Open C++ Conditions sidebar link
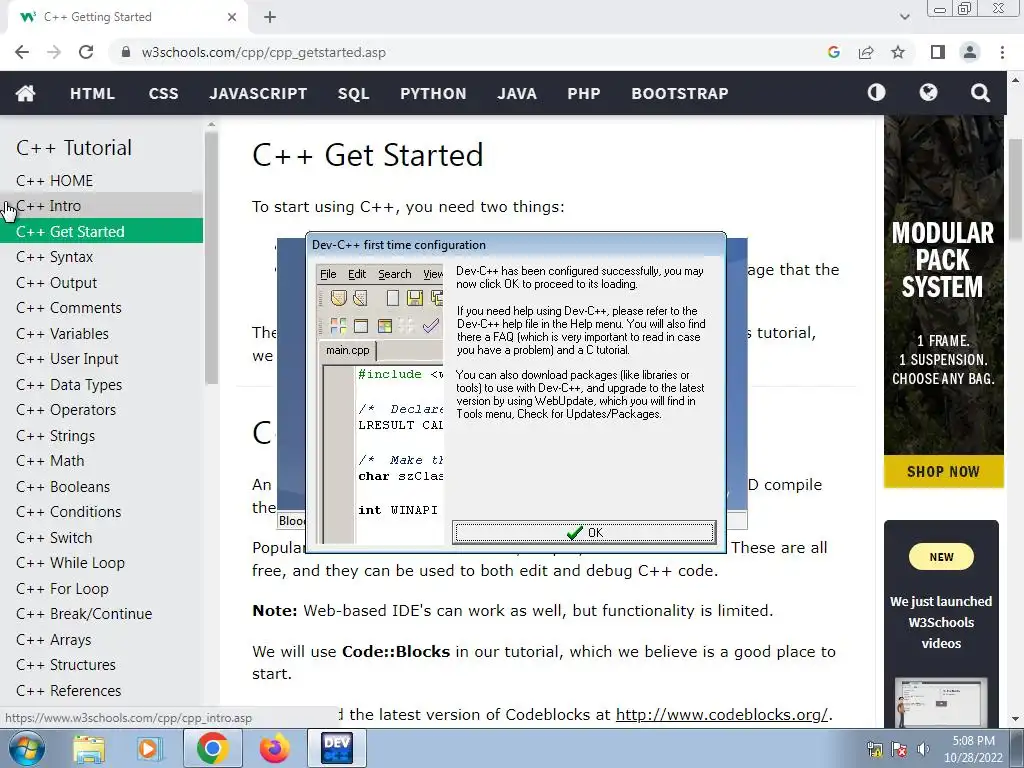Image resolution: width=1024 pixels, height=768 pixels. [101, 511]
